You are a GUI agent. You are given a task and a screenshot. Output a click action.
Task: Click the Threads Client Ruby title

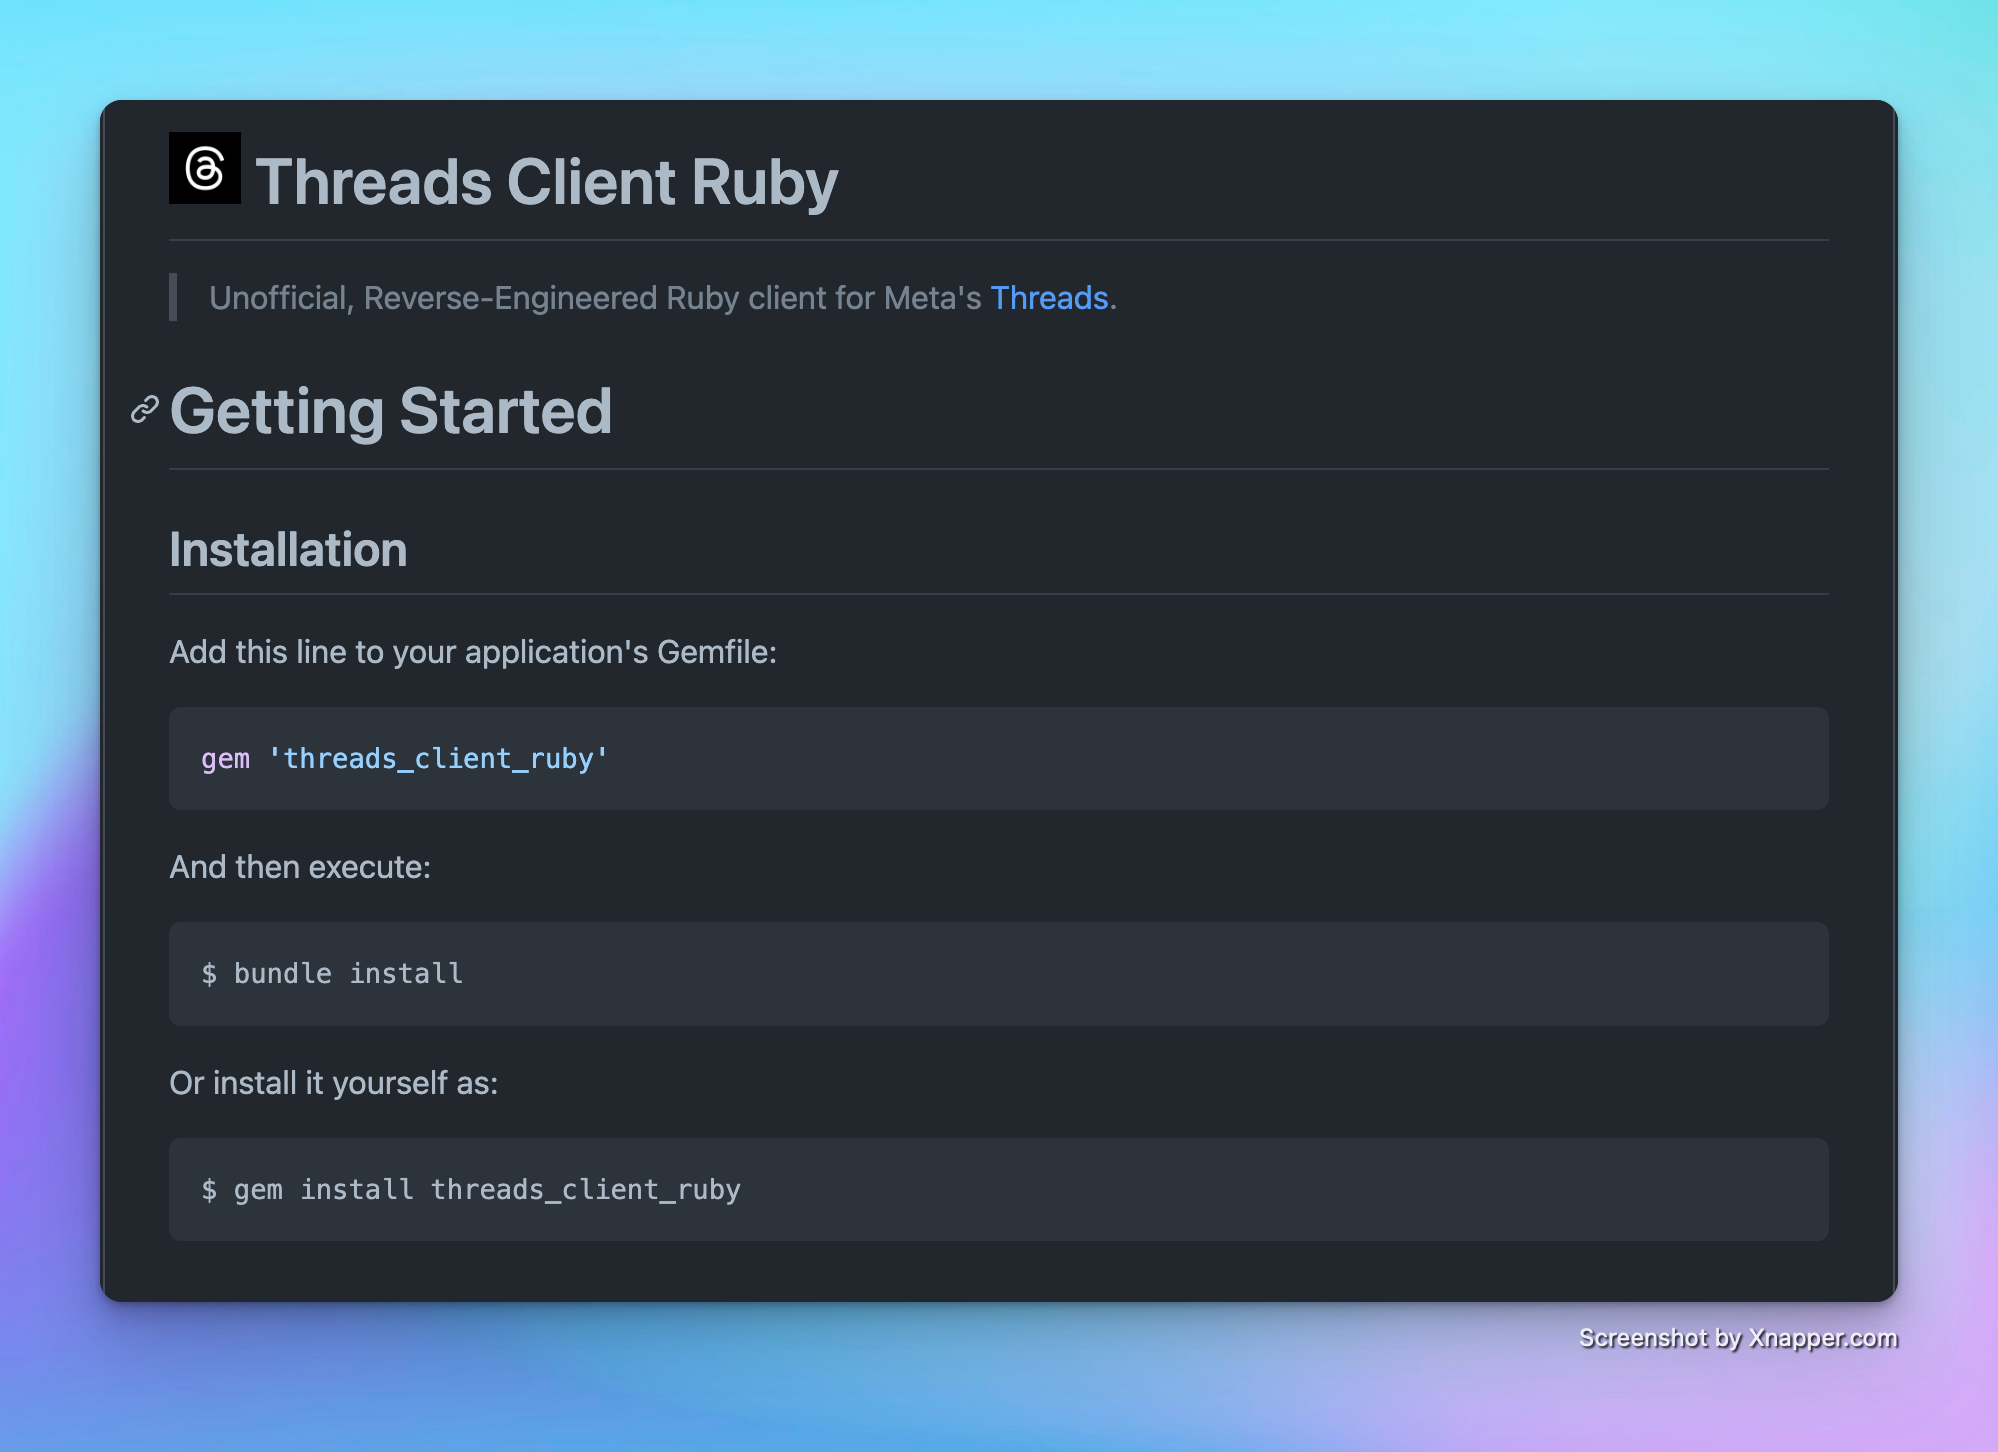546,182
